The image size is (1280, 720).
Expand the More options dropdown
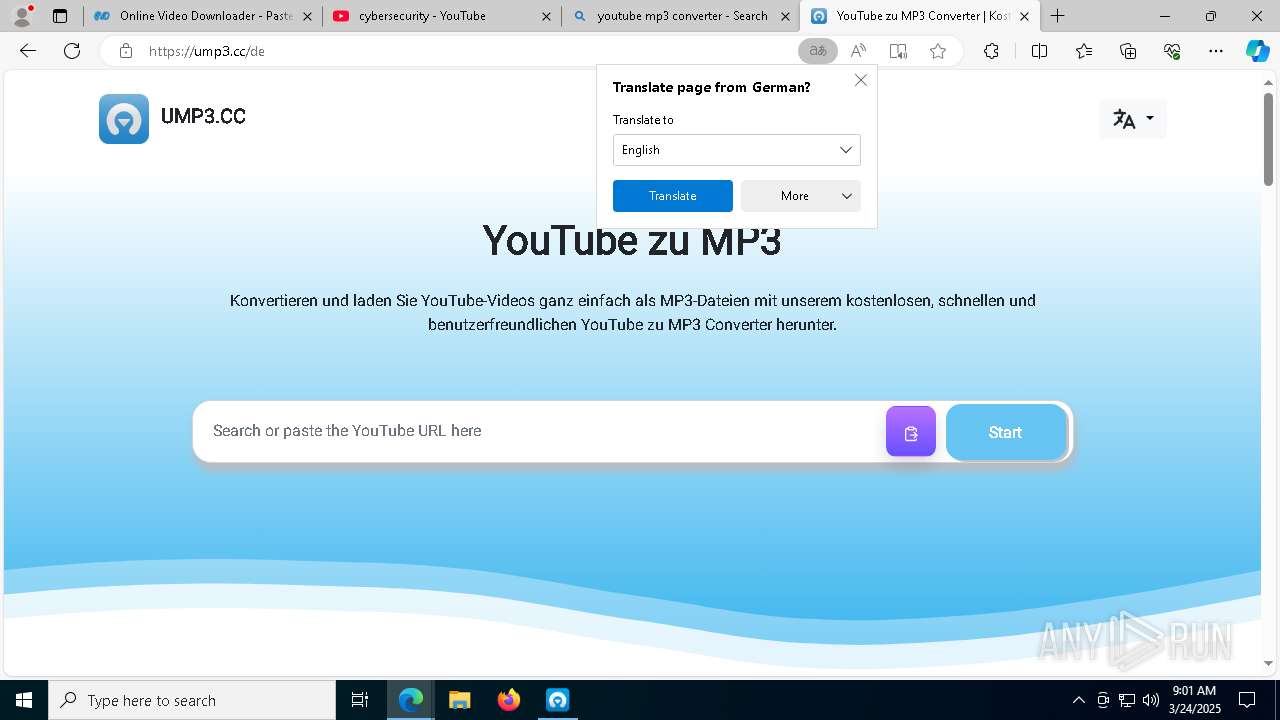pyautogui.click(x=800, y=196)
